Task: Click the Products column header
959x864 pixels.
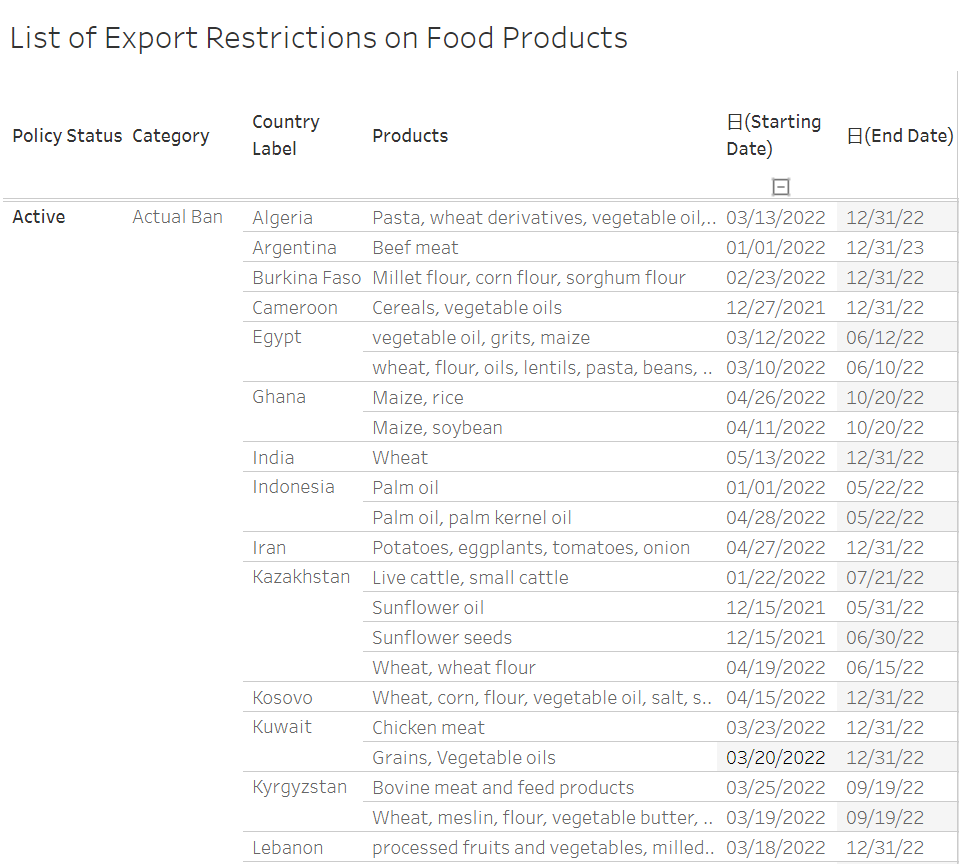Action: [x=410, y=136]
